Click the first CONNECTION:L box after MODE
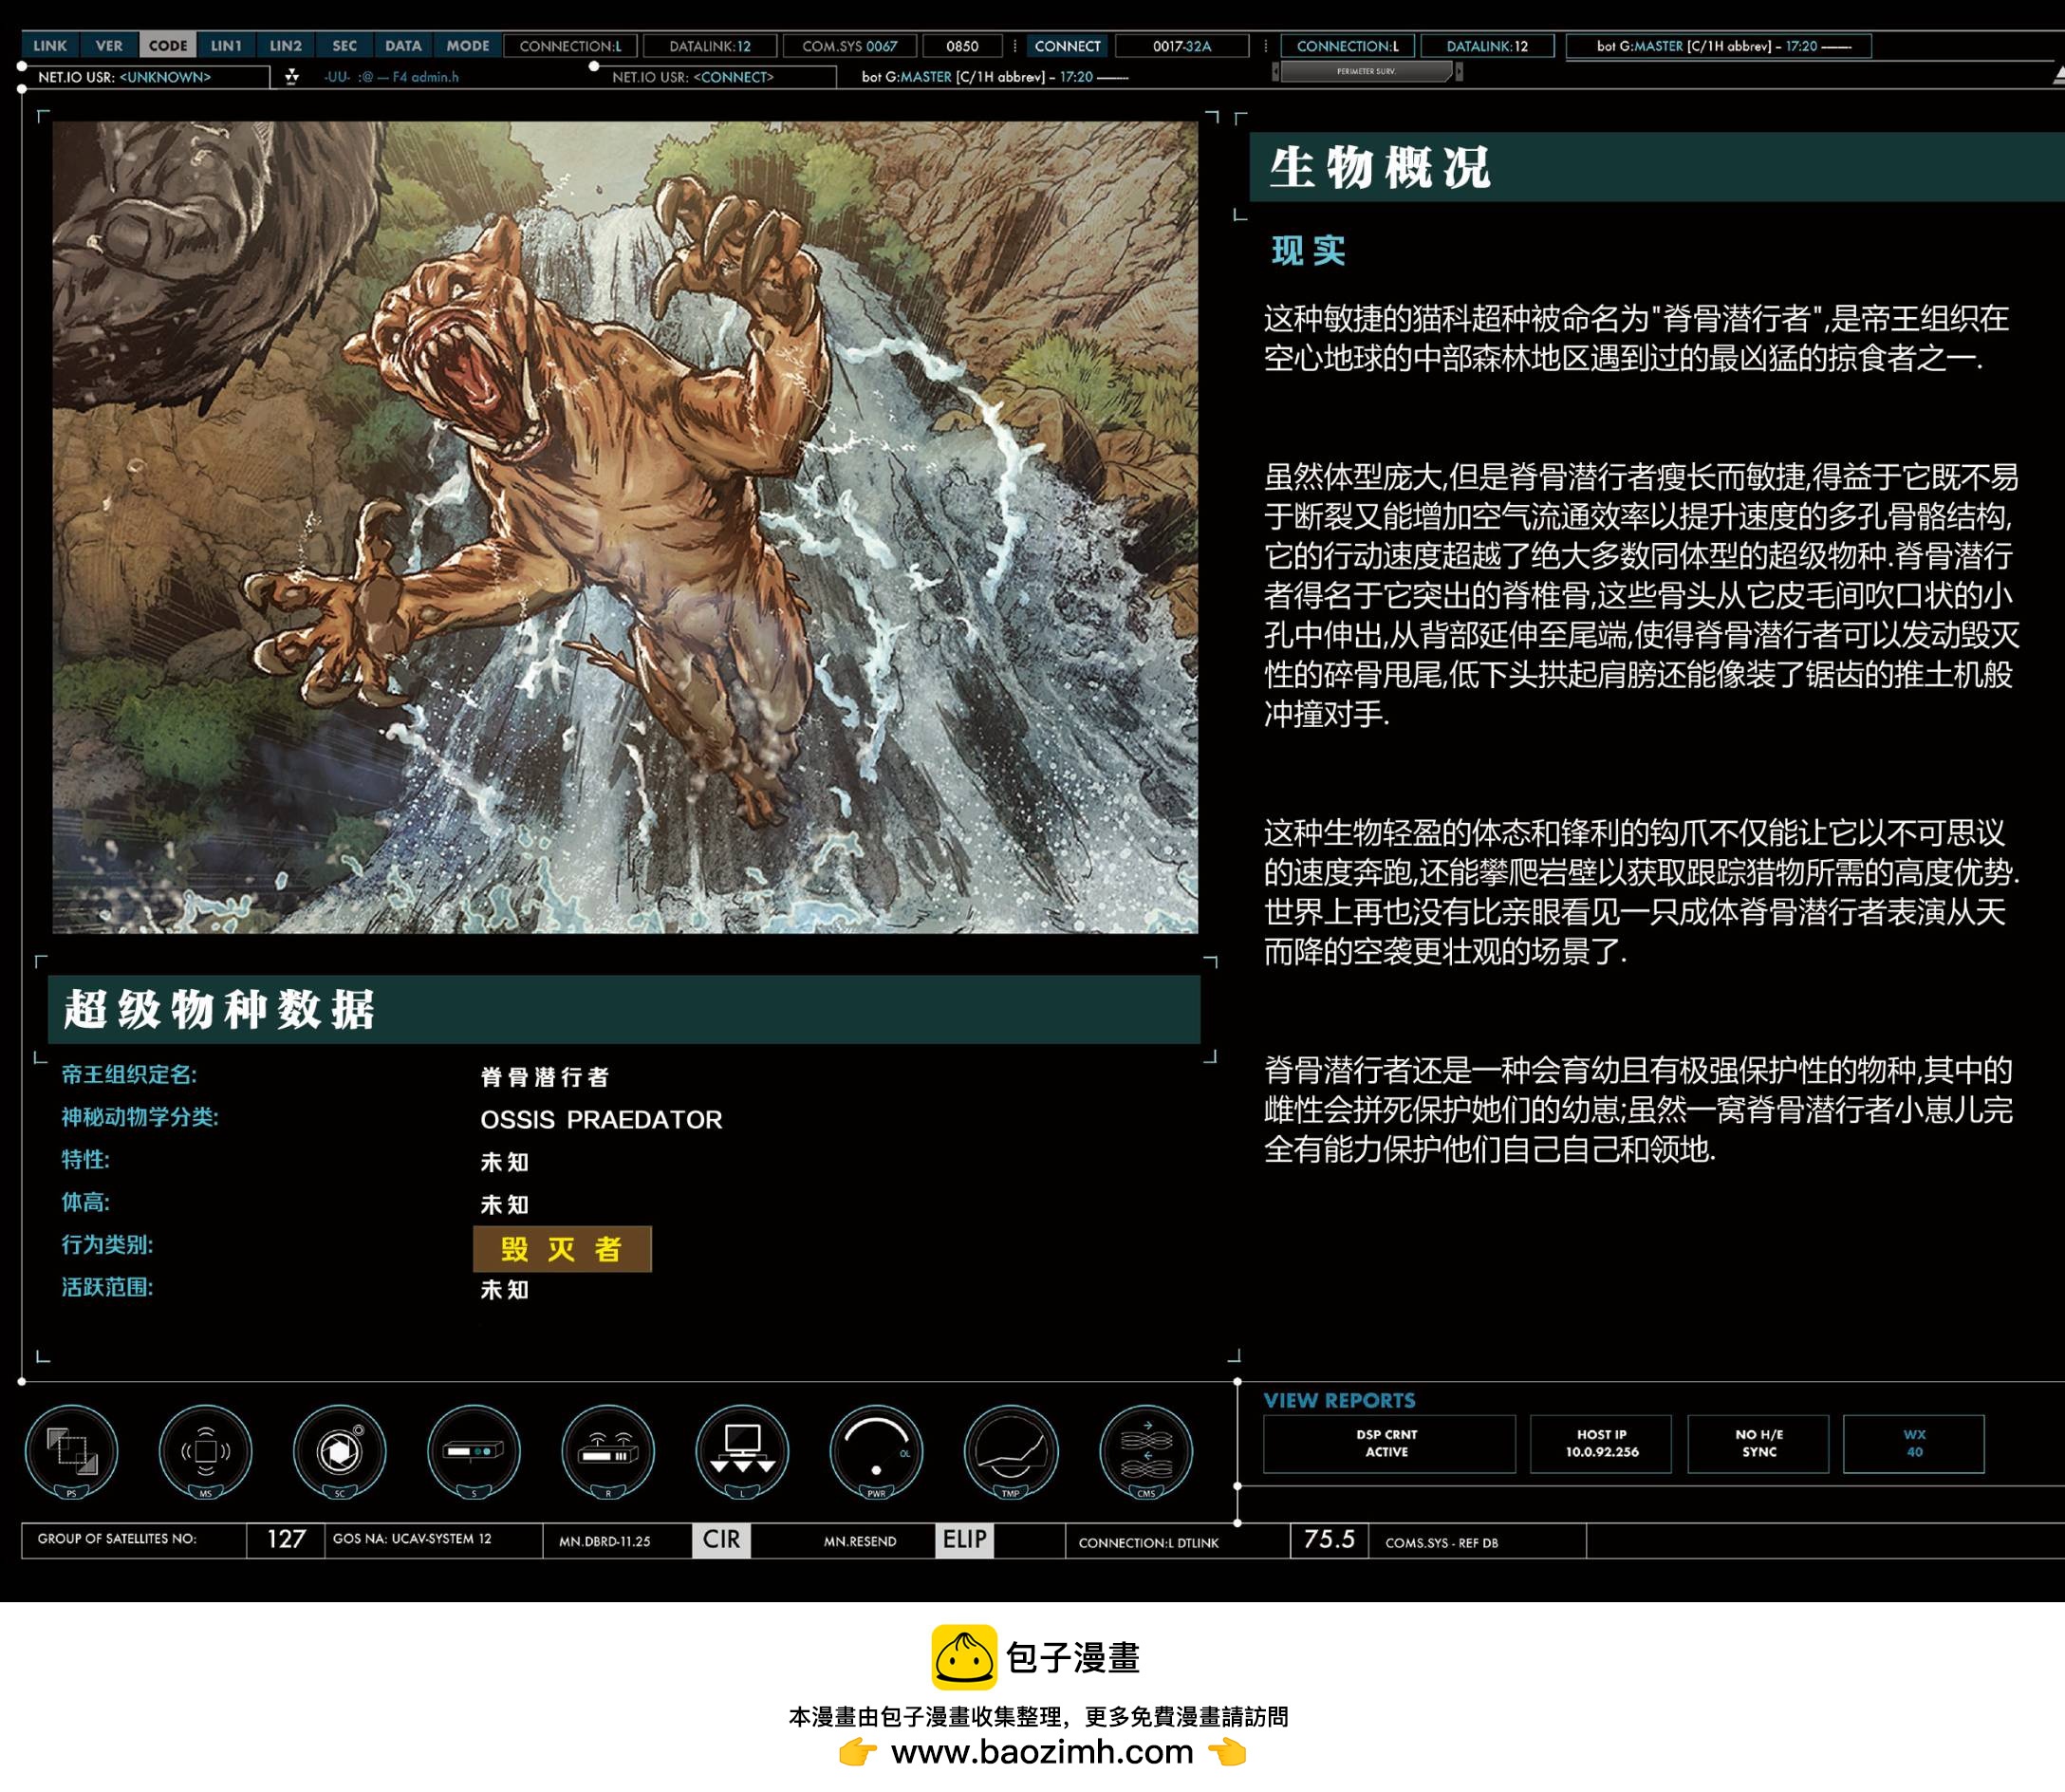The image size is (2065, 1792). (570, 46)
